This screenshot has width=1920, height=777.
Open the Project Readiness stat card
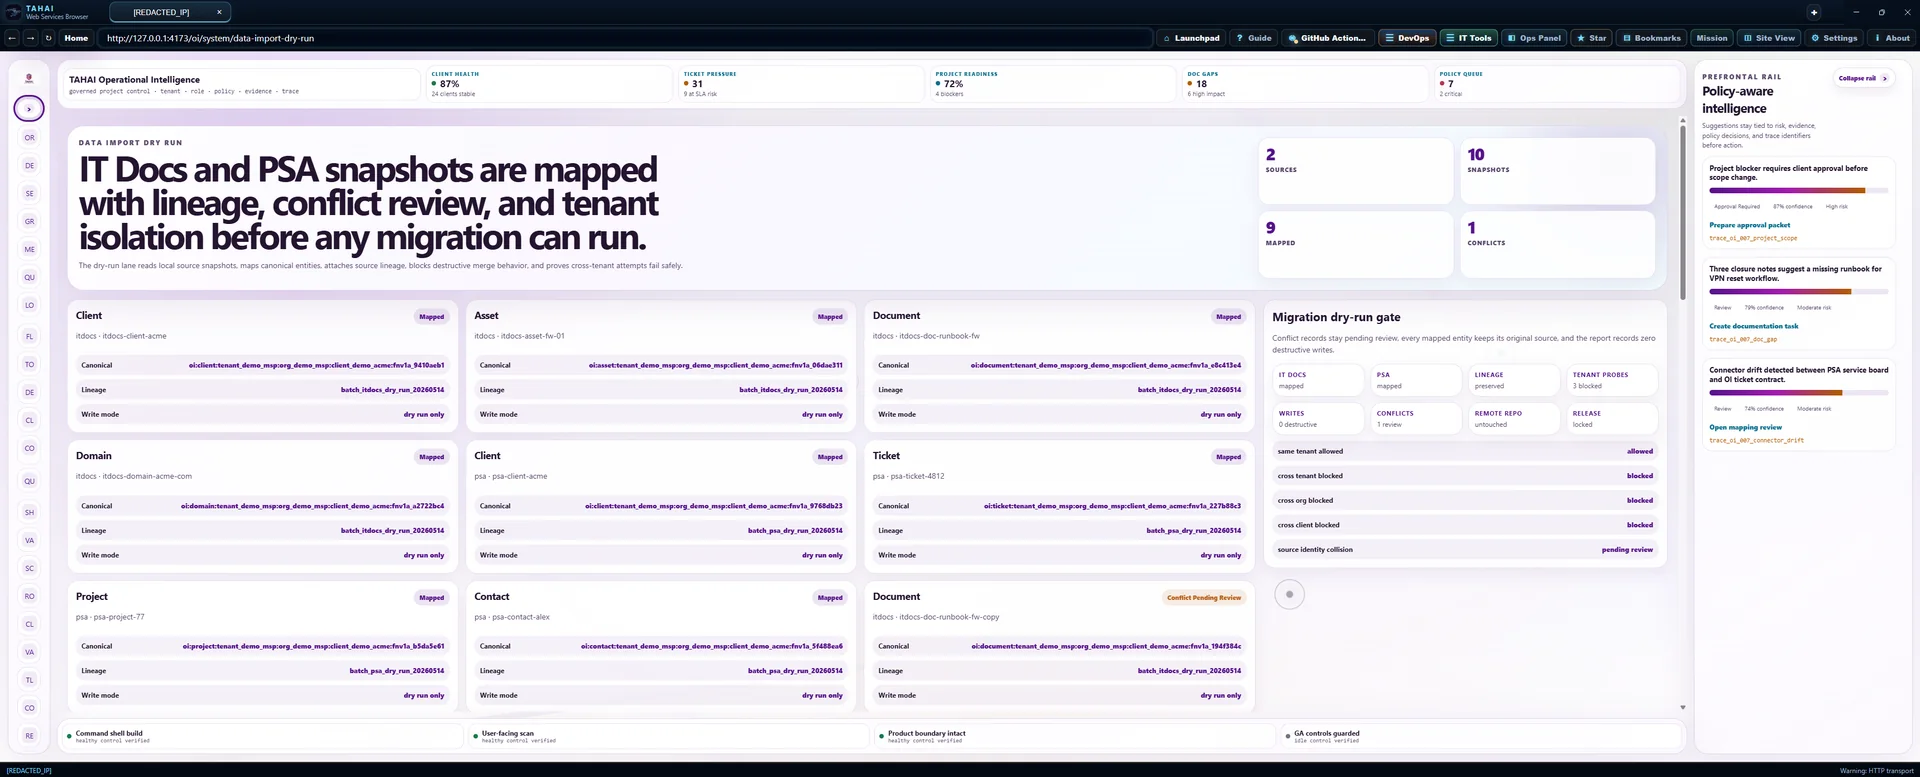pyautogui.click(x=1051, y=84)
